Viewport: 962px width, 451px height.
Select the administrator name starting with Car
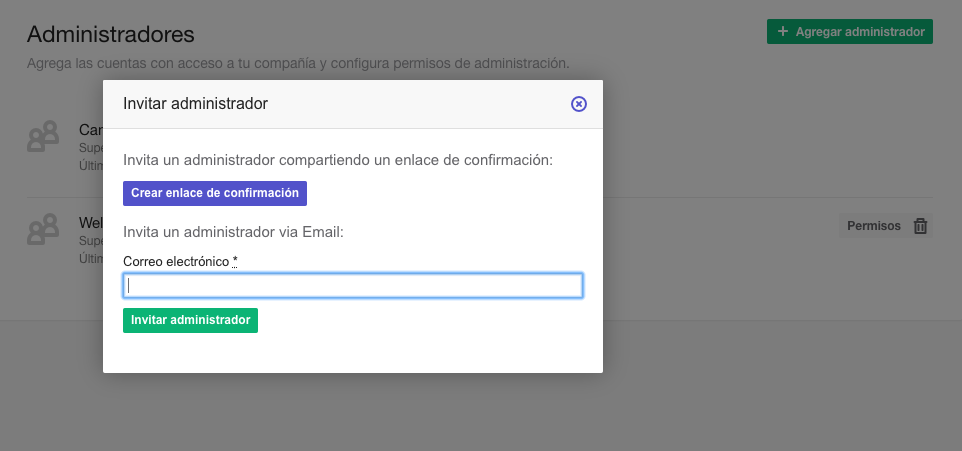coord(91,130)
